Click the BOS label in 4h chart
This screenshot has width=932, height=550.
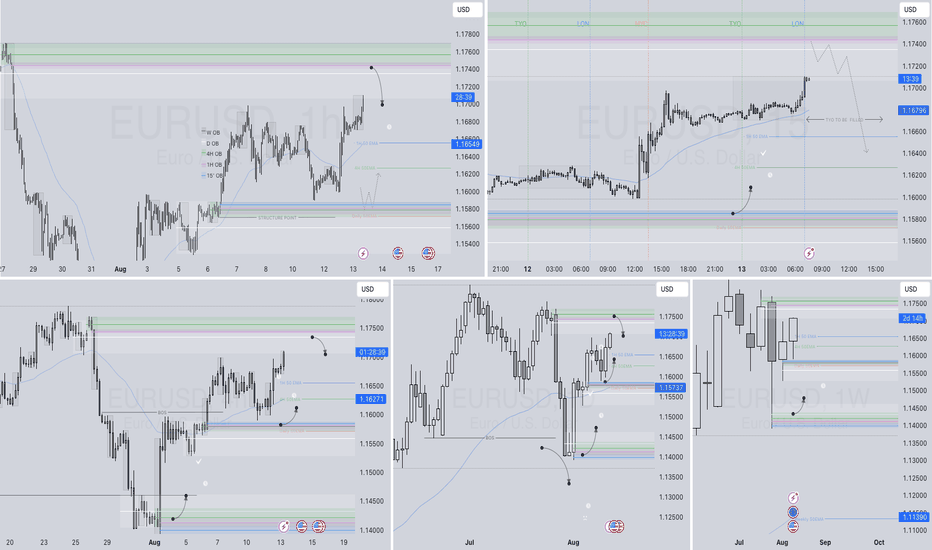click(162, 412)
